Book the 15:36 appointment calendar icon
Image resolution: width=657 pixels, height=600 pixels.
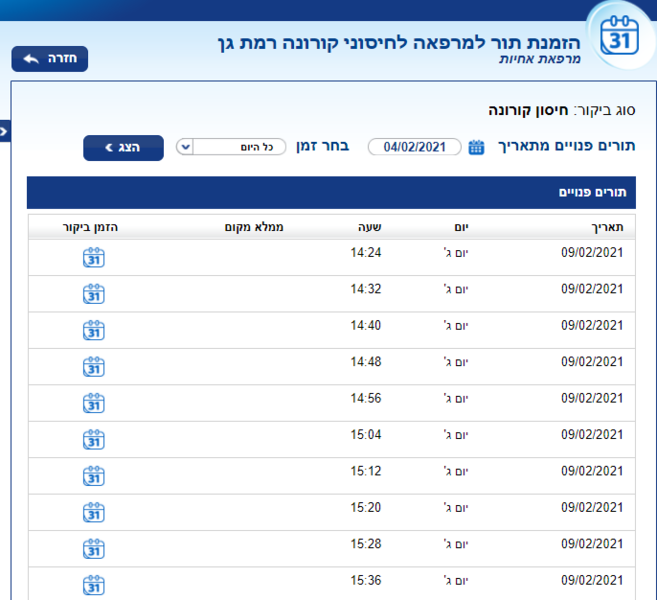pos(93,585)
